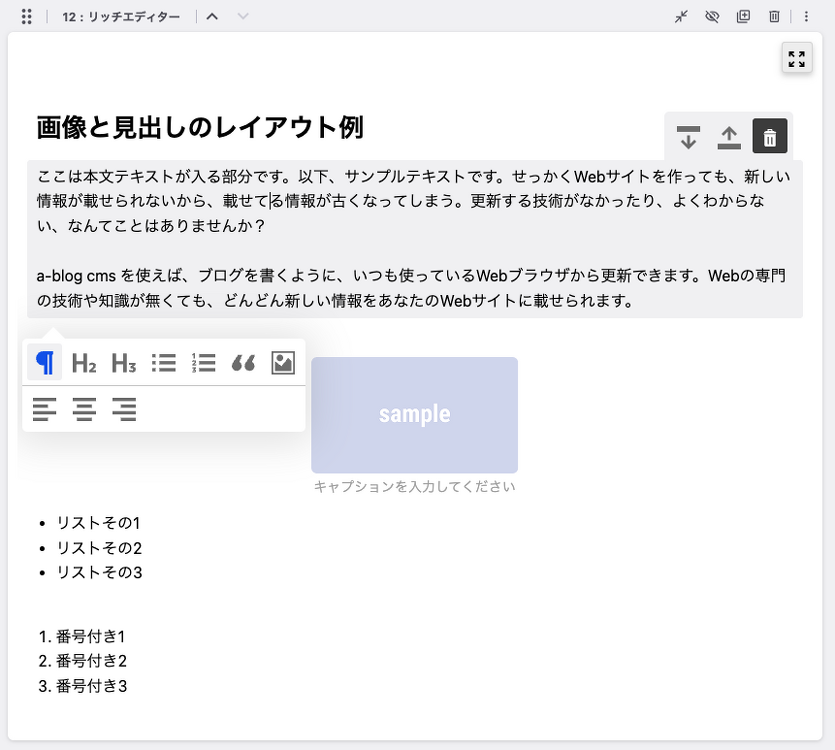835x750 pixels.
Task: Toggle unit visibility with eye icon
Action: click(x=712, y=17)
